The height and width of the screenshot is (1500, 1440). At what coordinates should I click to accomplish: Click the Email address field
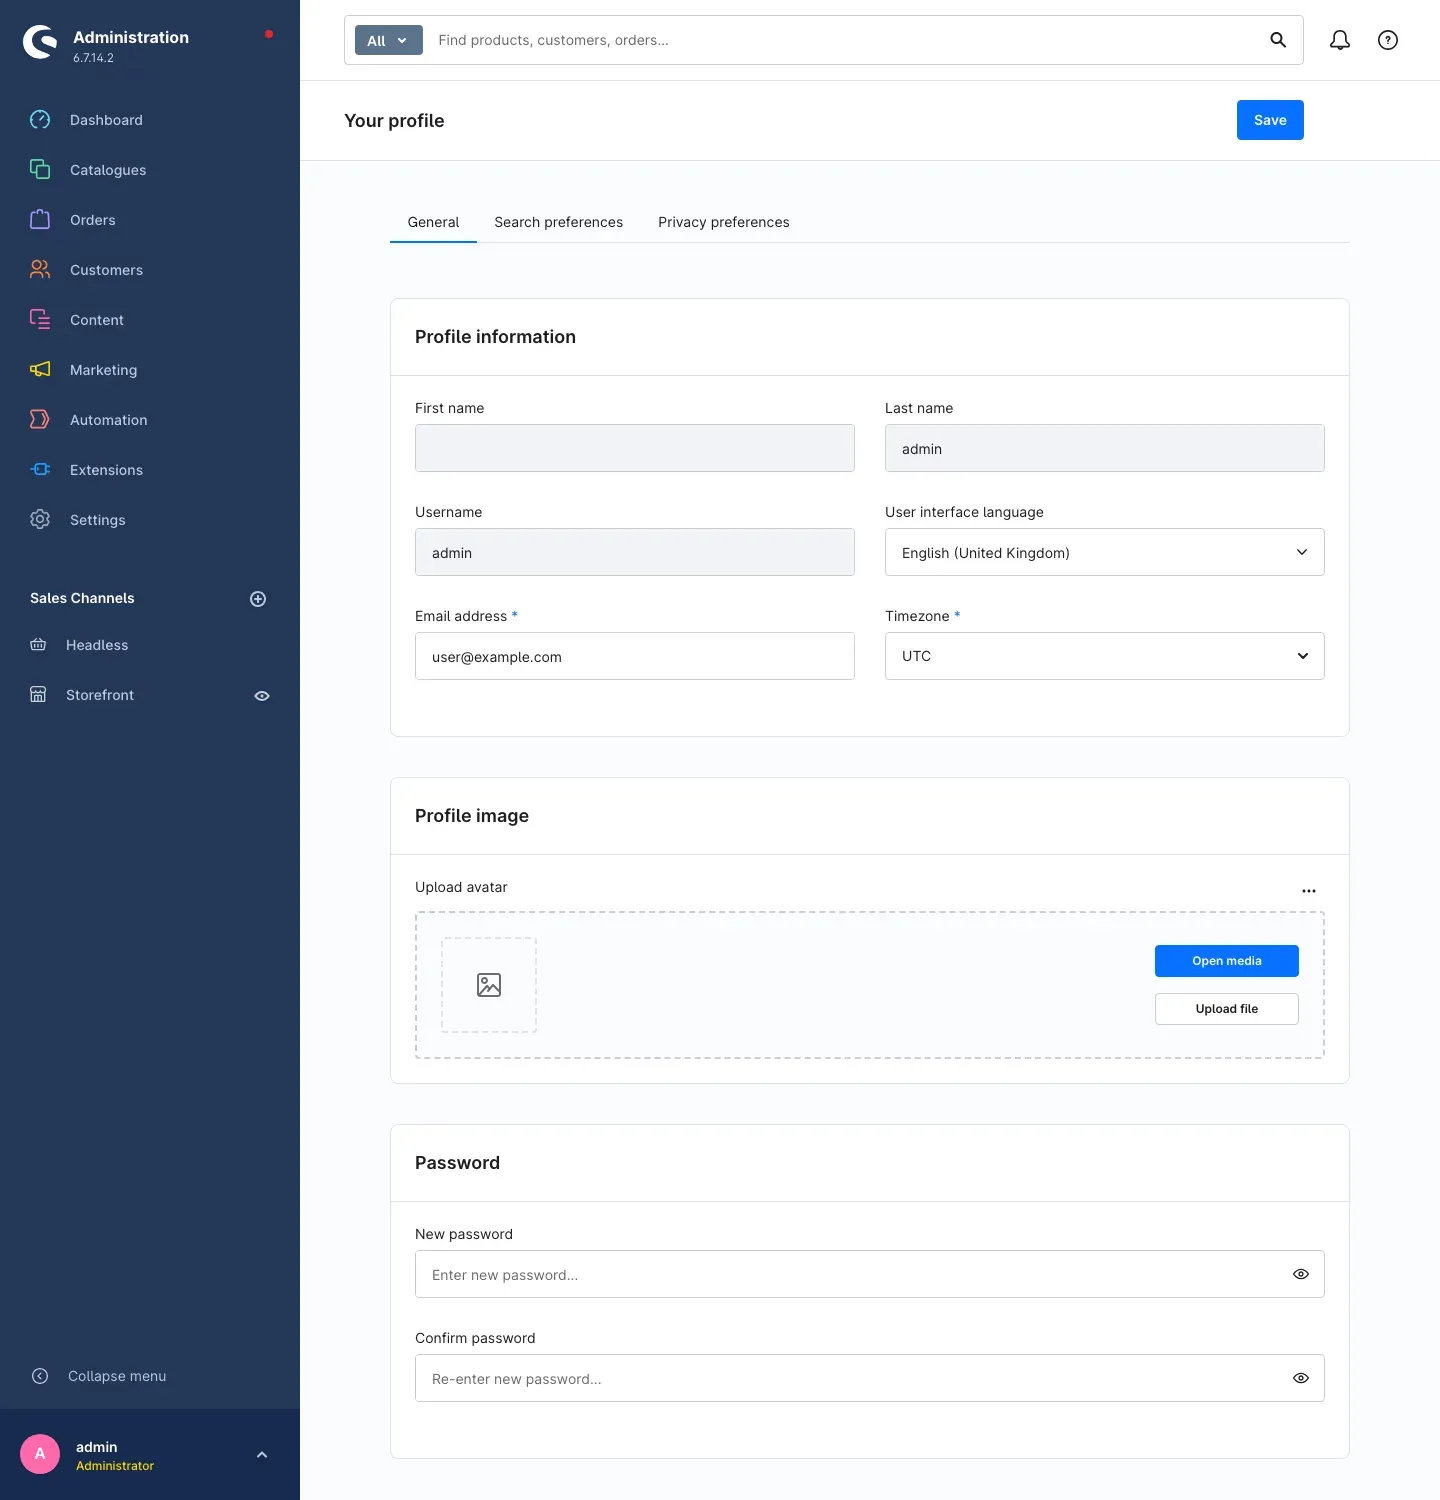pos(635,656)
